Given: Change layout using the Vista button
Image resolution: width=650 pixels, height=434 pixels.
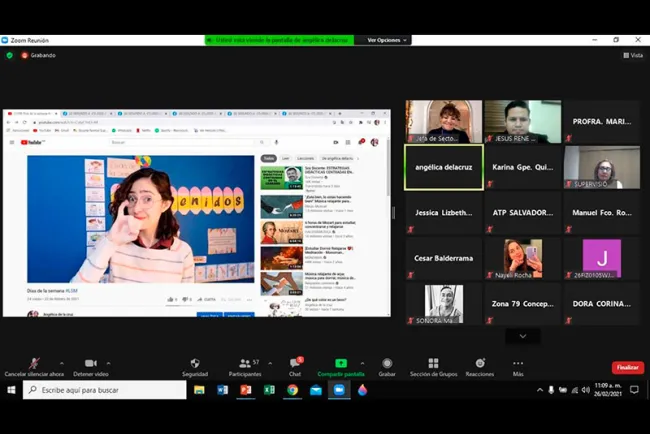Looking at the screenshot, I should click(x=632, y=55).
